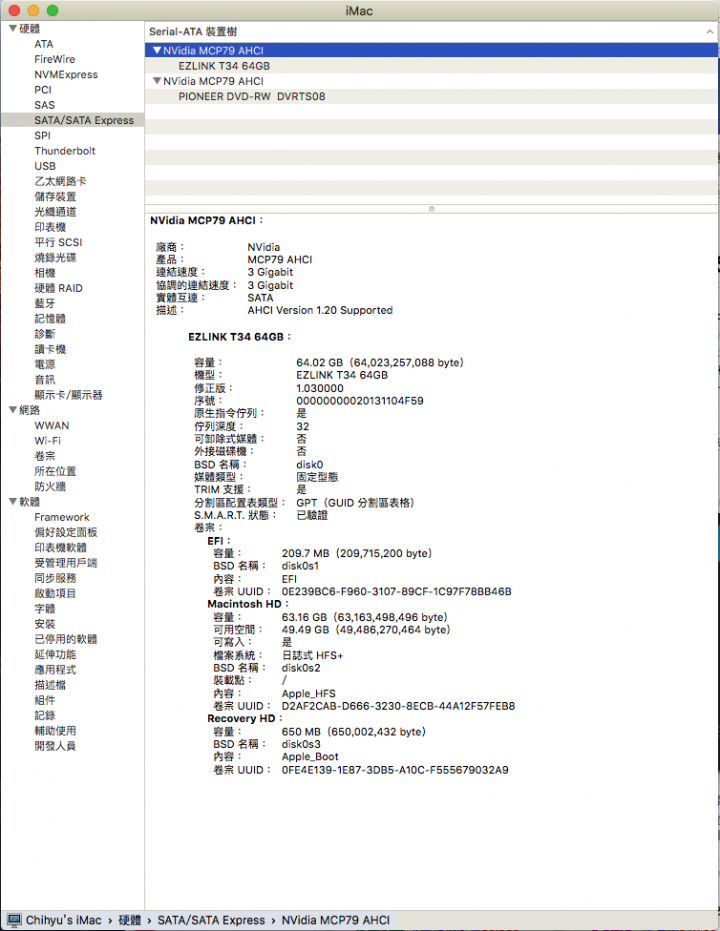Select 同步服務 in sidebar
720x931 pixels.
55,578
